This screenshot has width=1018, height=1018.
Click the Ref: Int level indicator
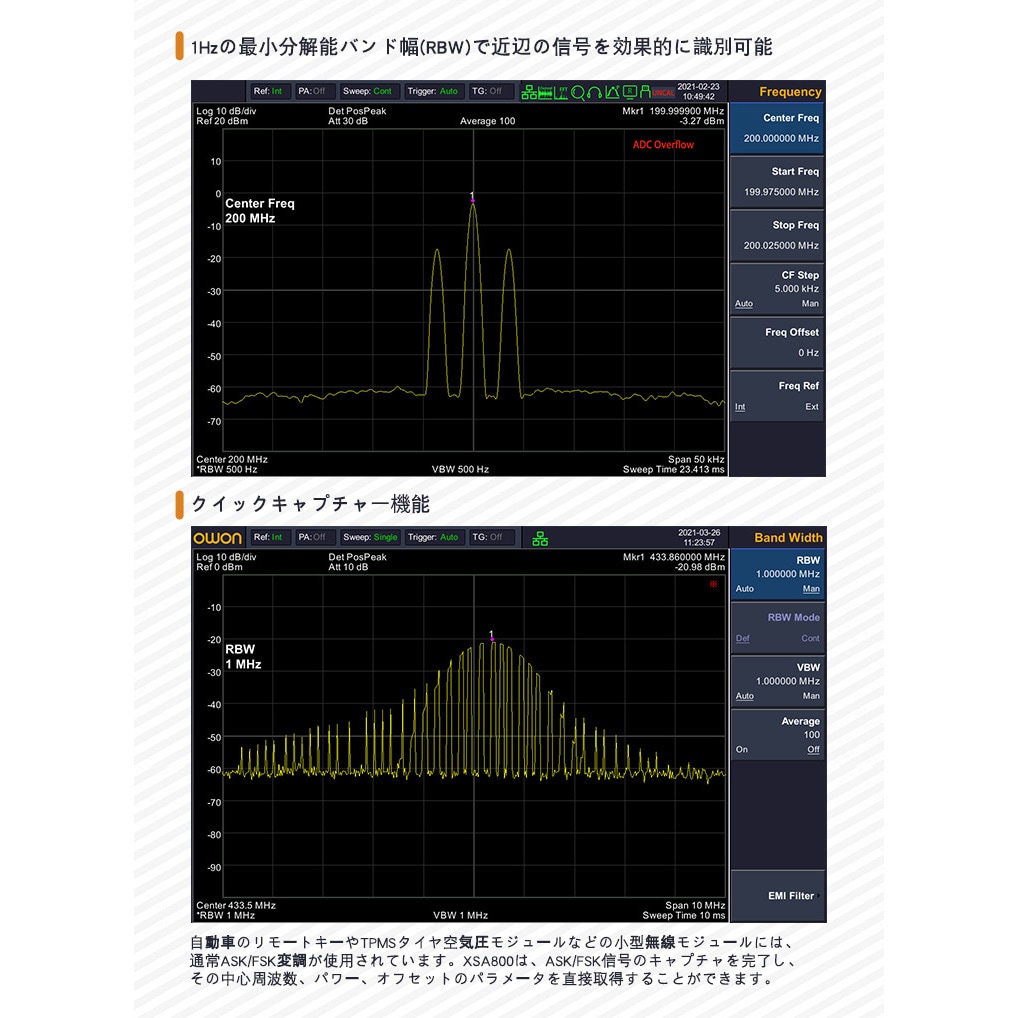(267, 91)
